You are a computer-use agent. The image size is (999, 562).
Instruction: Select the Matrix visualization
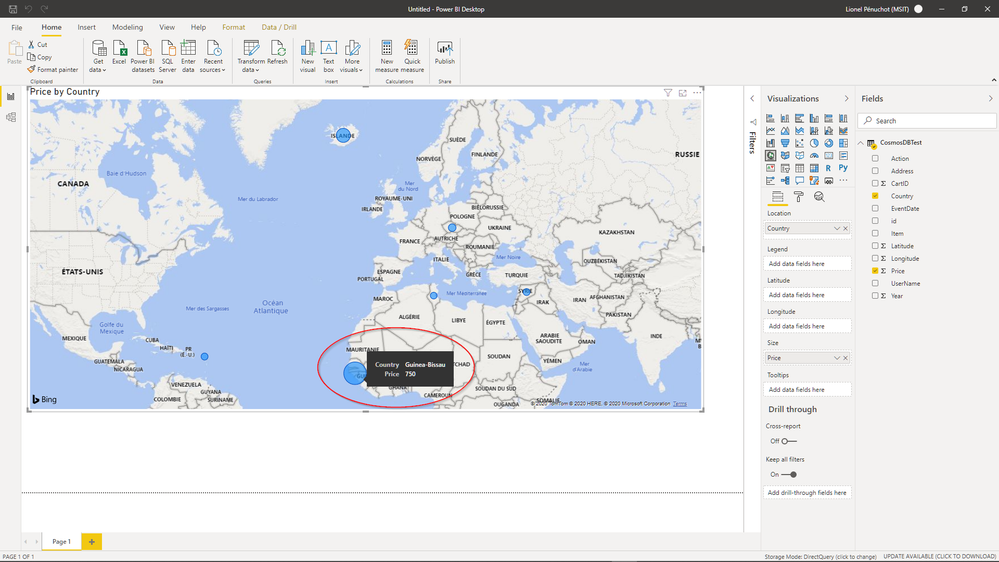coord(814,168)
